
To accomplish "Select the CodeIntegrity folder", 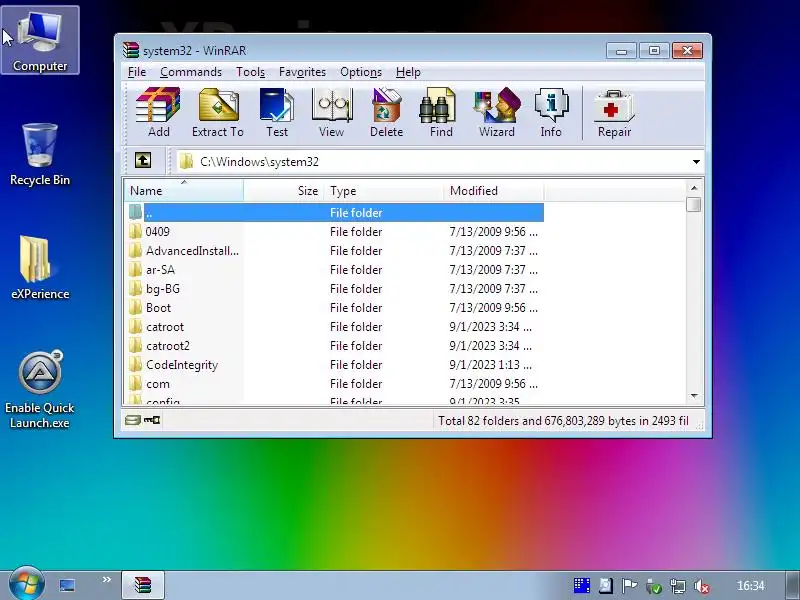I will [x=335, y=365].
